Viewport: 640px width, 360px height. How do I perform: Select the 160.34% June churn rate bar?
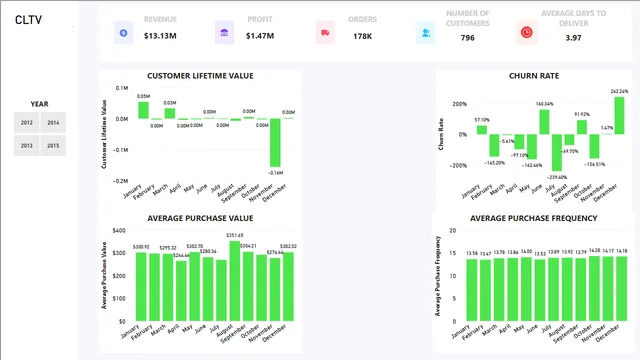pos(544,122)
